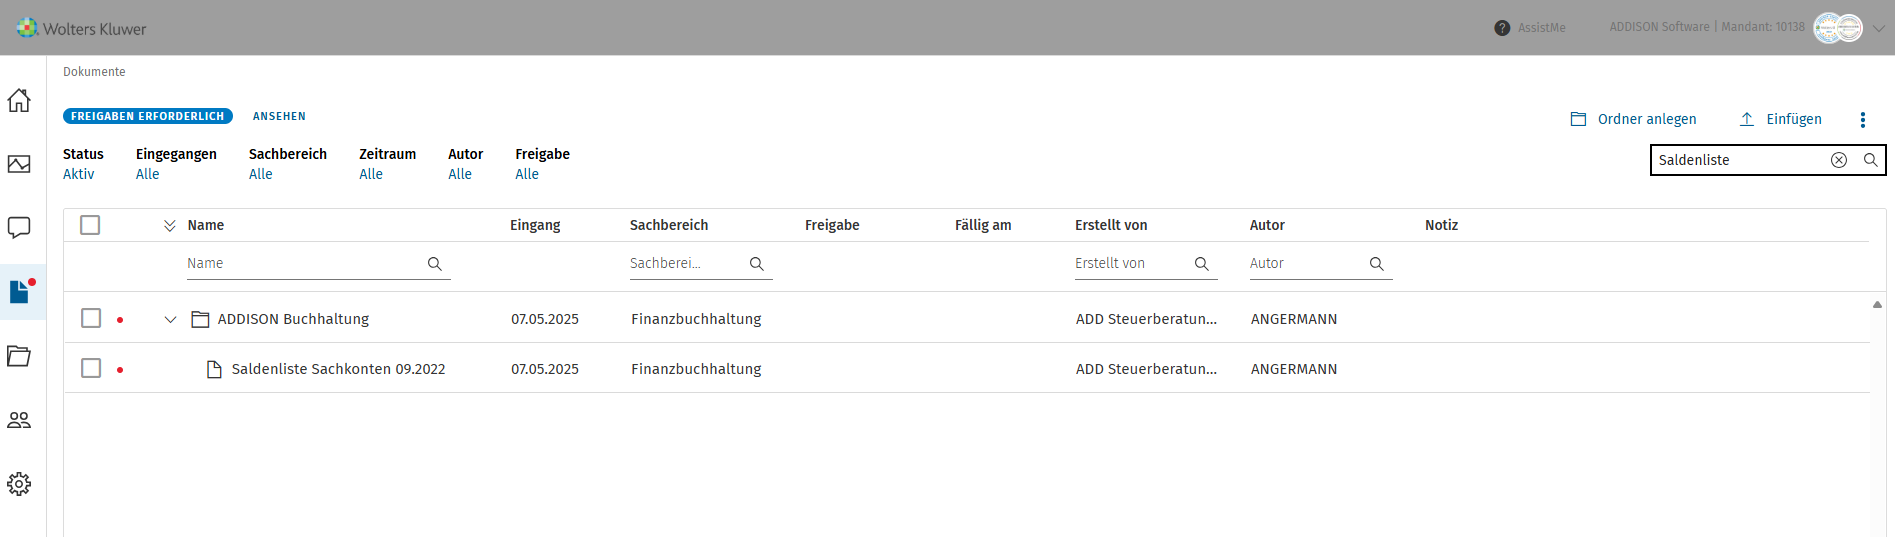Image resolution: width=1895 pixels, height=537 pixels.
Task: Sort by the Fällig am column header
Action: tap(983, 225)
